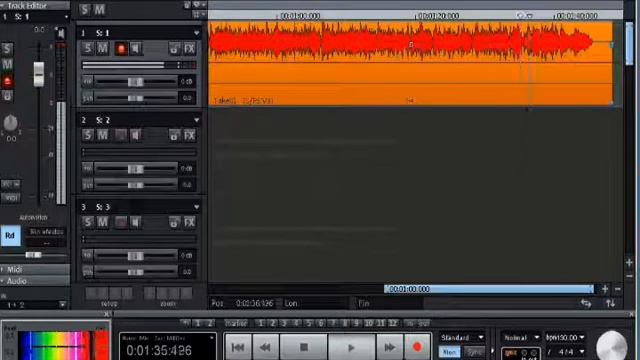Click the Track Editor pan knob

(x=11, y=123)
